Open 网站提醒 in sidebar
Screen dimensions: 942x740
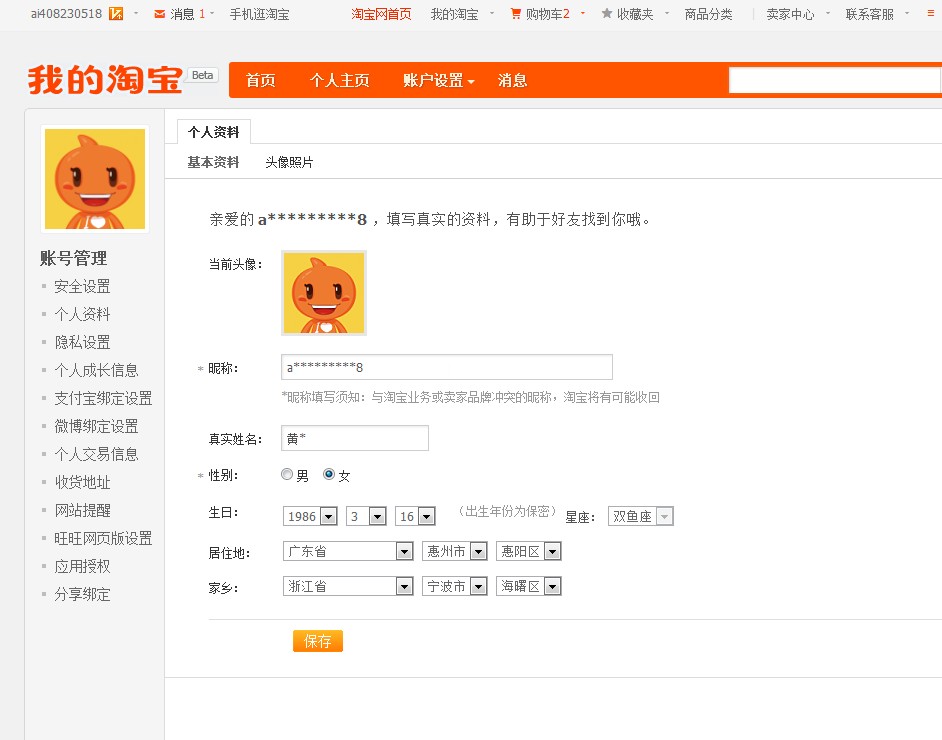click(x=82, y=511)
